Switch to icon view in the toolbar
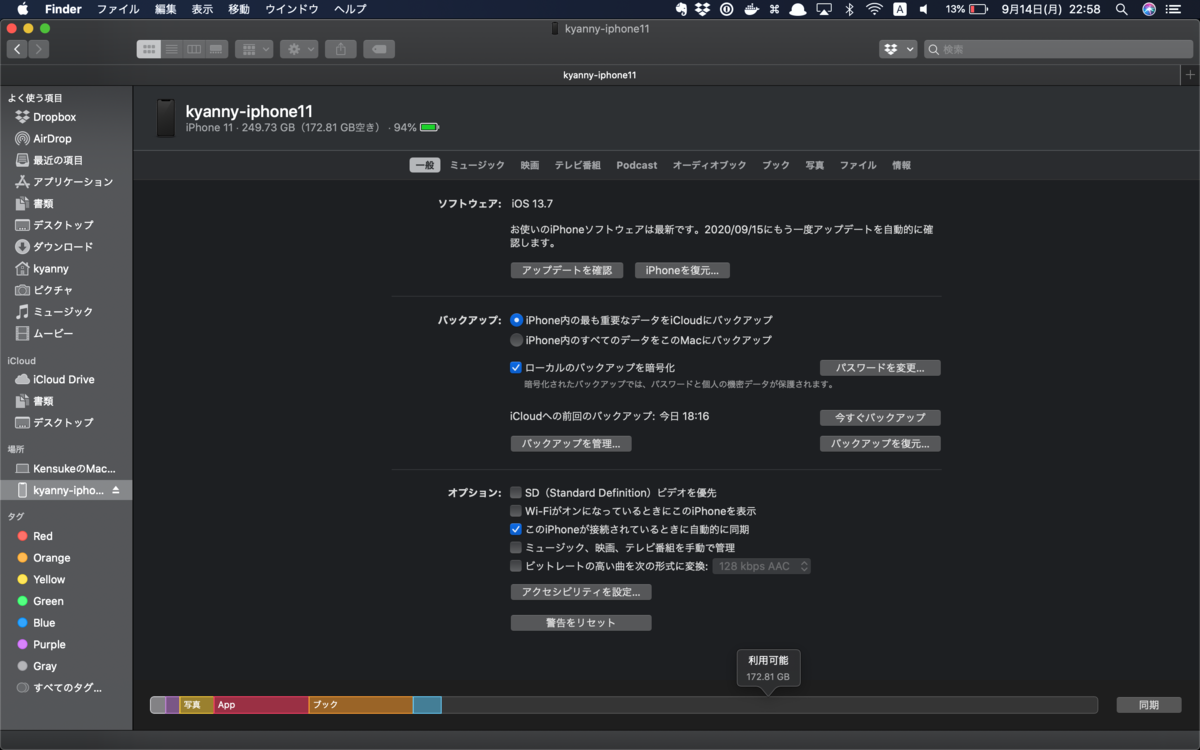This screenshot has width=1200, height=750. point(148,49)
